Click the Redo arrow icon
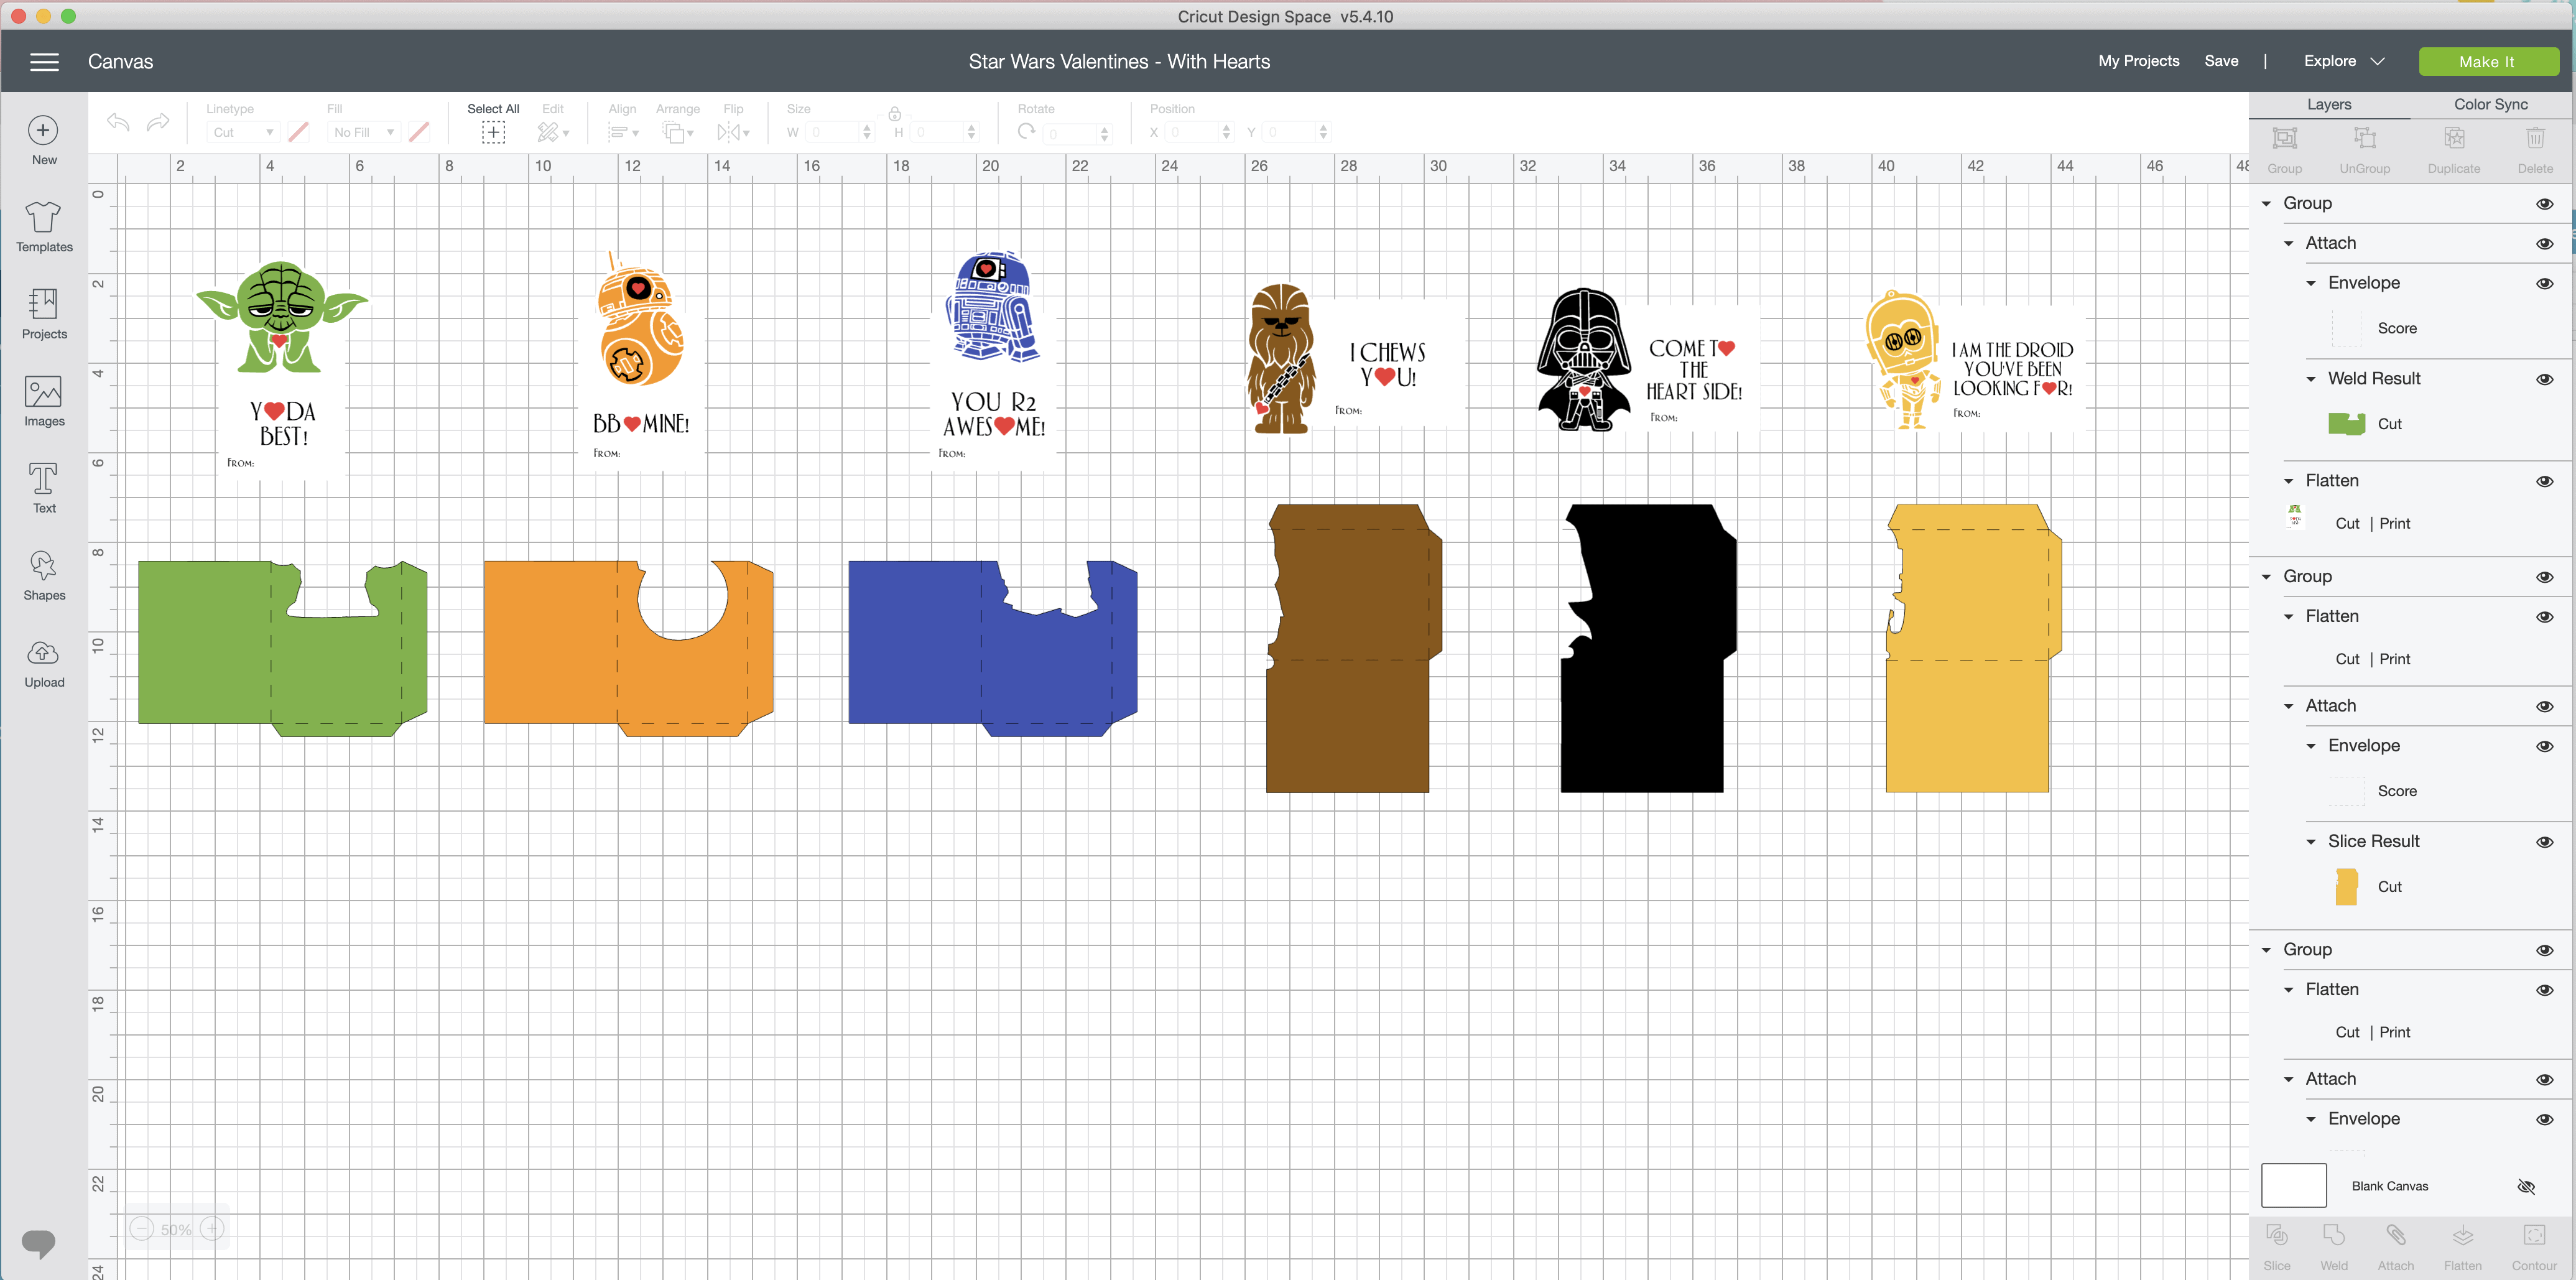The width and height of the screenshot is (2576, 1280). 158,122
